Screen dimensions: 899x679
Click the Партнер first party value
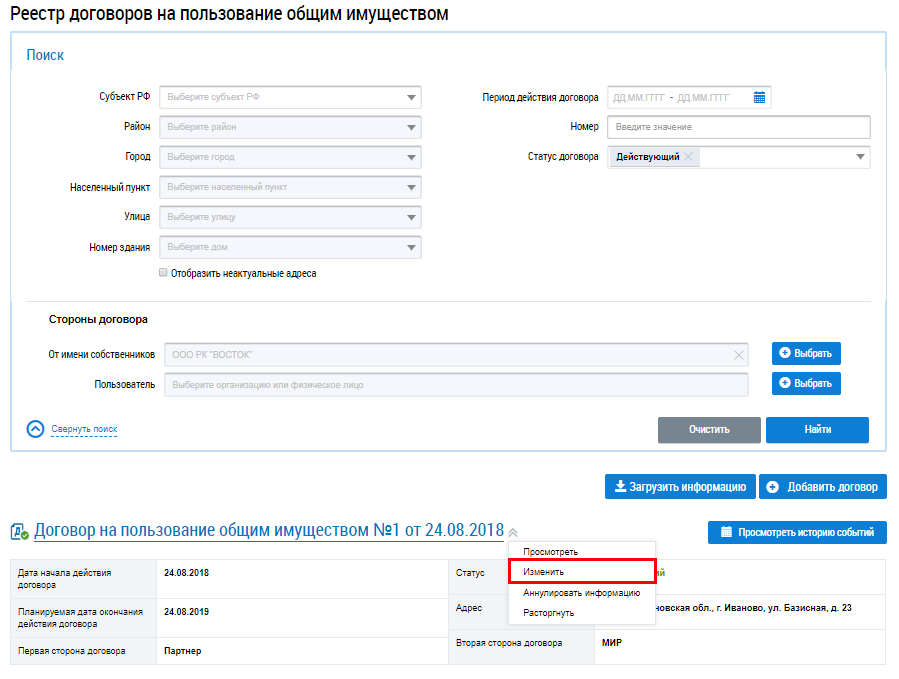182,651
